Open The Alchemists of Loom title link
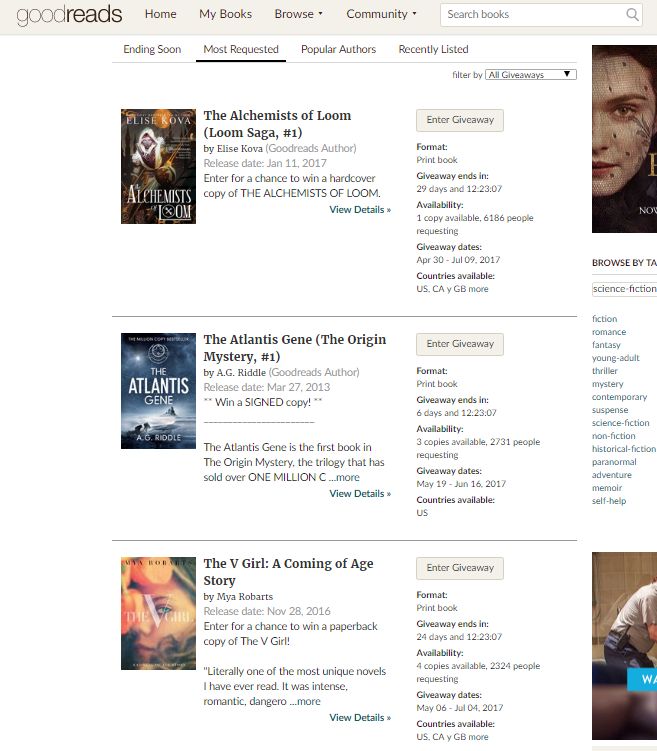Screen dimensions: 657x751 click(277, 124)
